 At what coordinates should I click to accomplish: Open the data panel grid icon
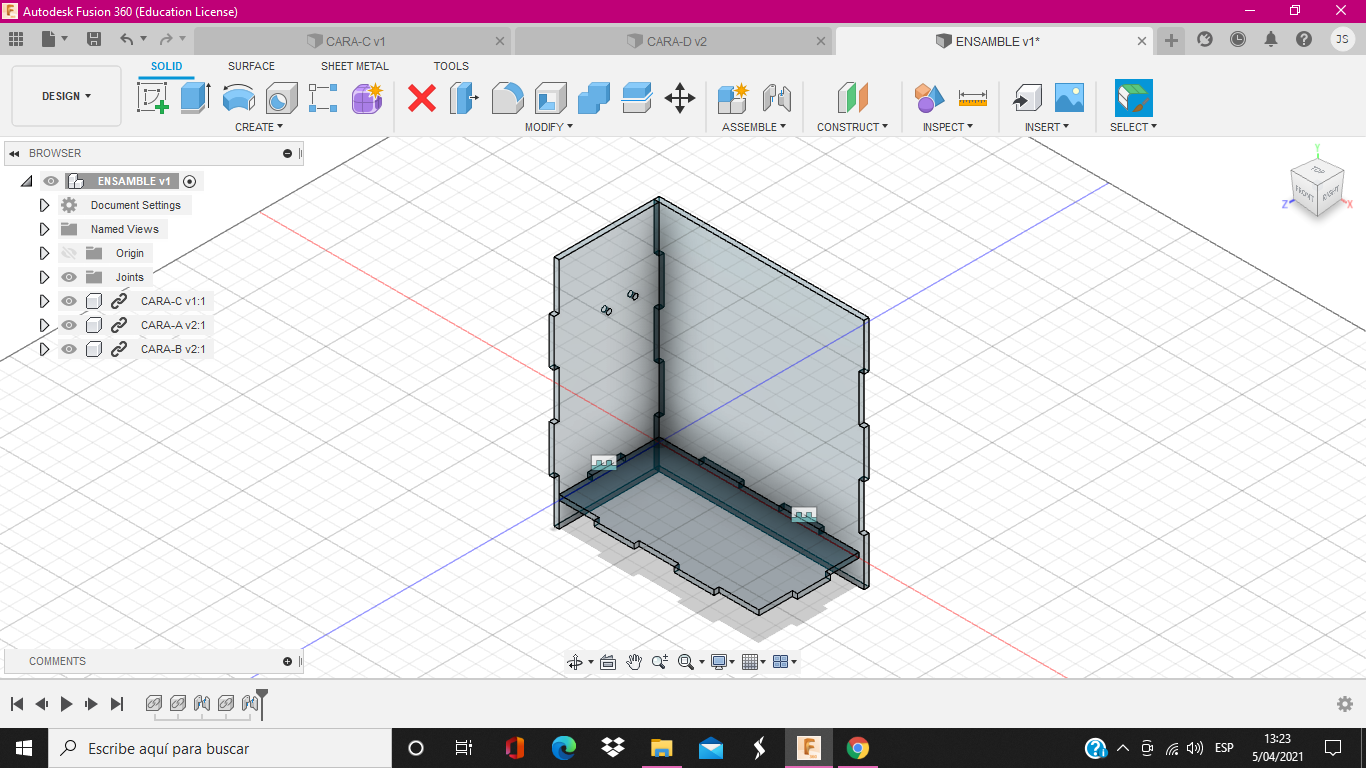(x=15, y=39)
